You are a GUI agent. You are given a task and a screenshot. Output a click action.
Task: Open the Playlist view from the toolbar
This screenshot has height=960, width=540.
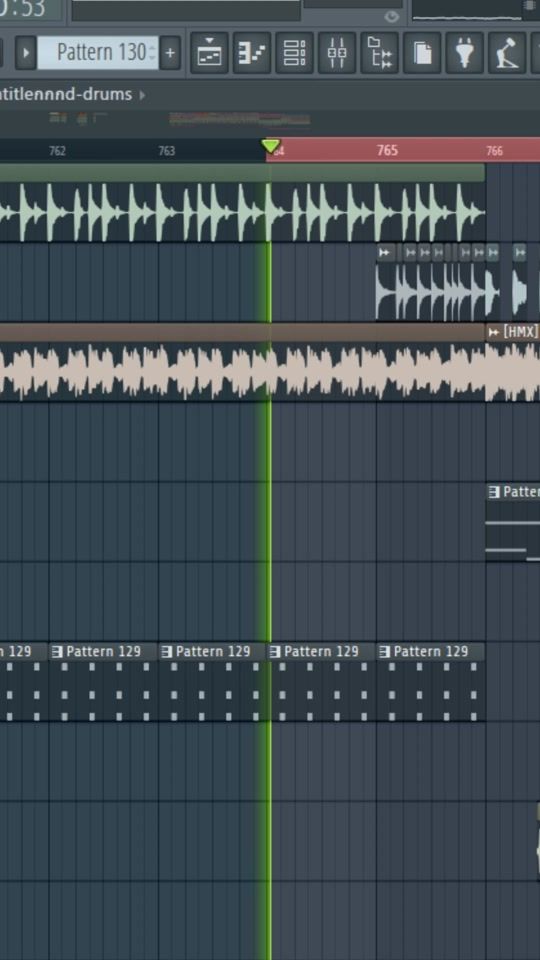pos(209,53)
